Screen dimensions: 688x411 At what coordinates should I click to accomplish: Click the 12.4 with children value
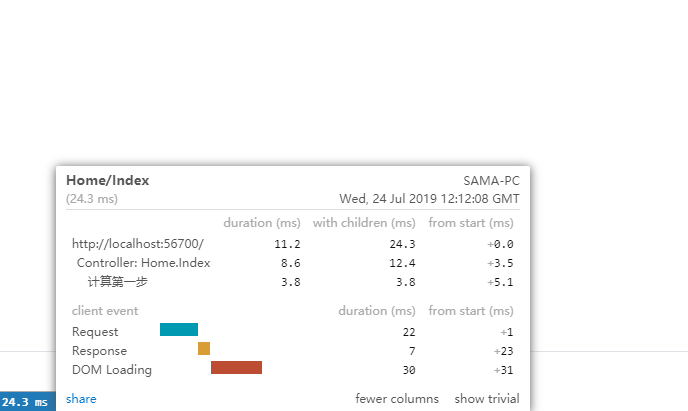point(402,263)
